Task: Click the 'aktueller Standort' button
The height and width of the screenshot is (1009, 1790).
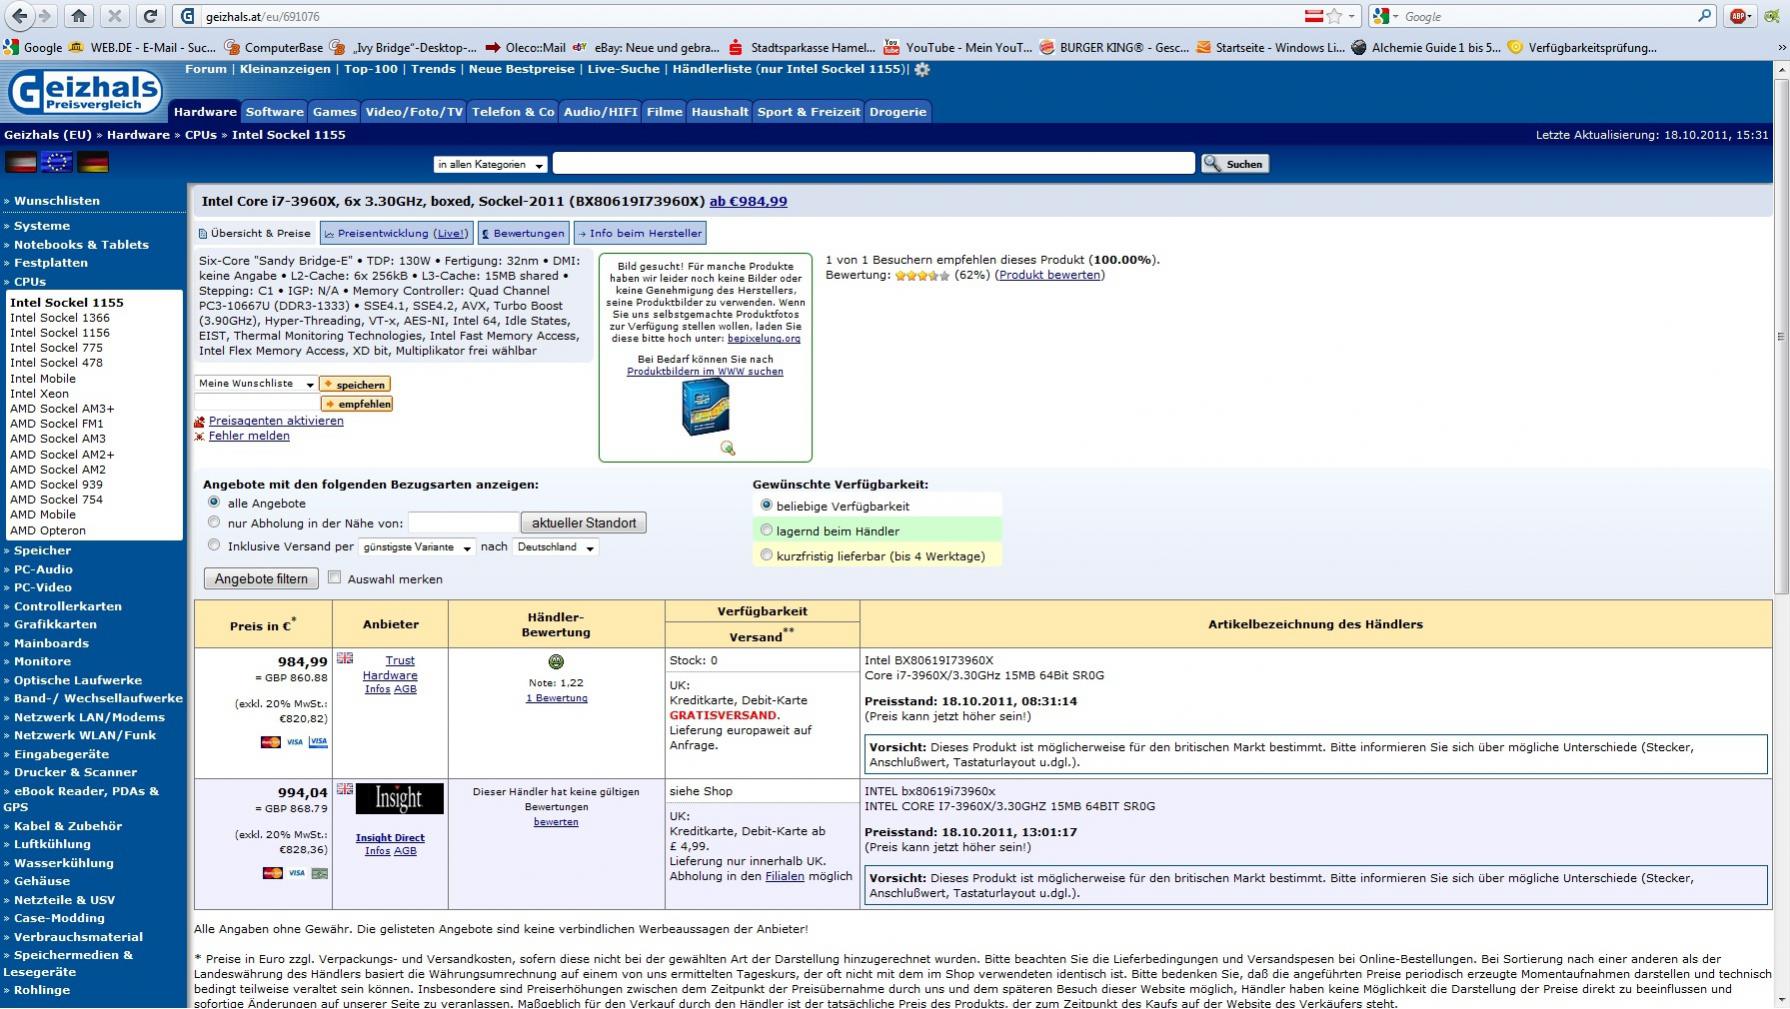Action: tap(584, 523)
